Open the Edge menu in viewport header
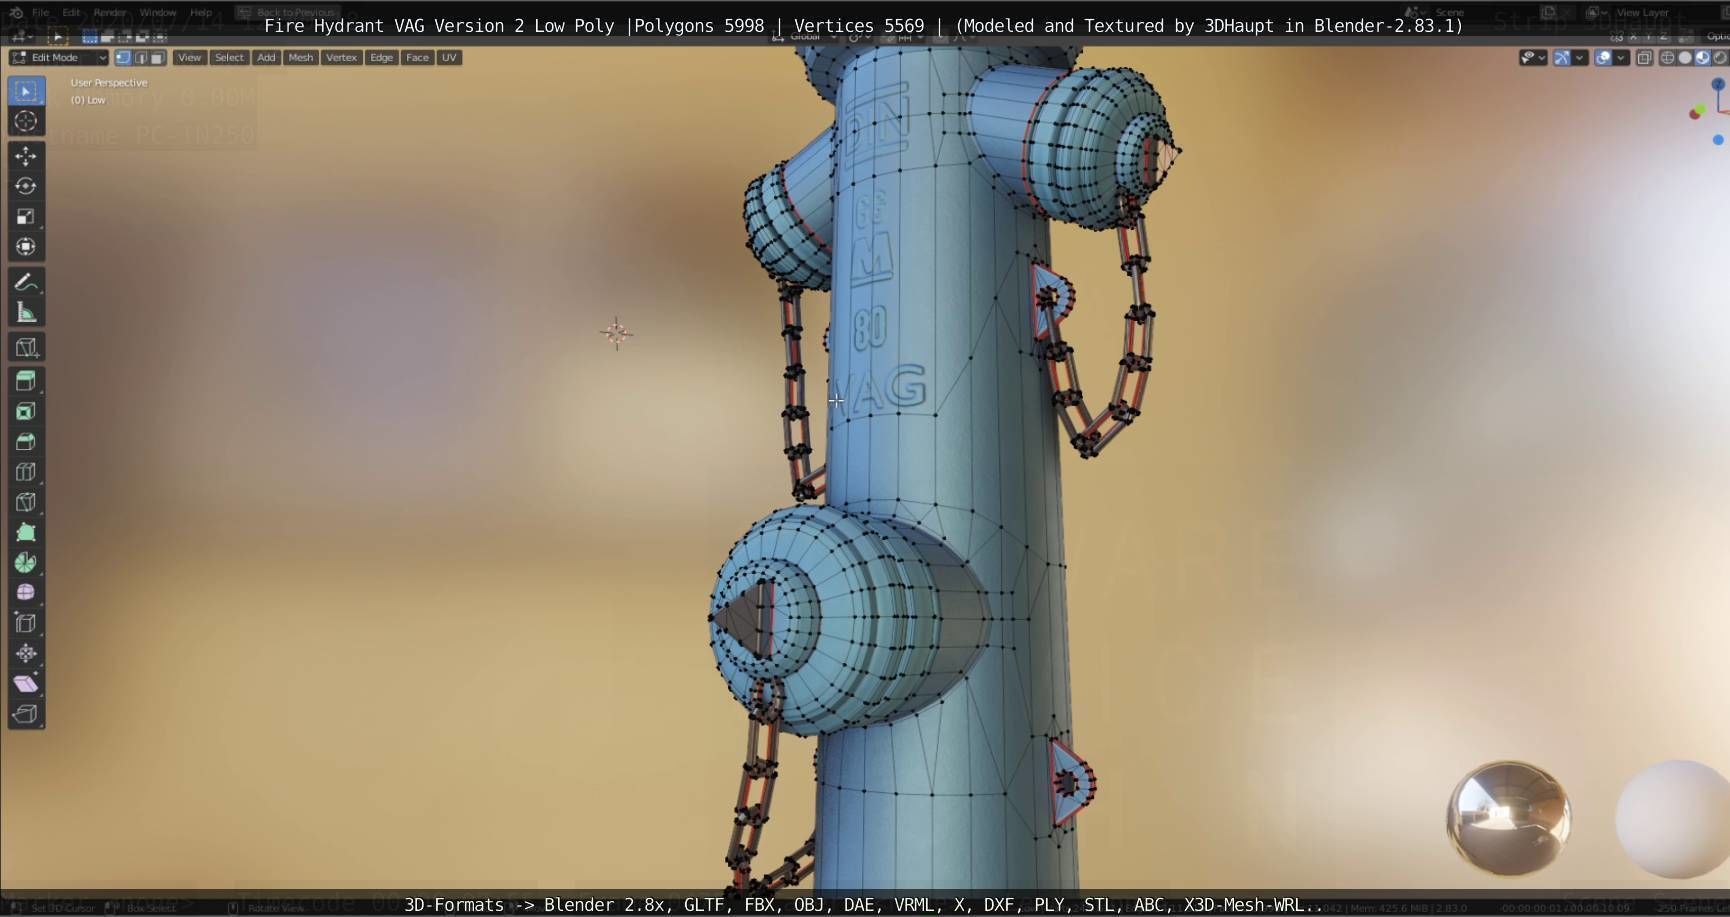Image resolution: width=1730 pixels, height=917 pixels. 382,58
